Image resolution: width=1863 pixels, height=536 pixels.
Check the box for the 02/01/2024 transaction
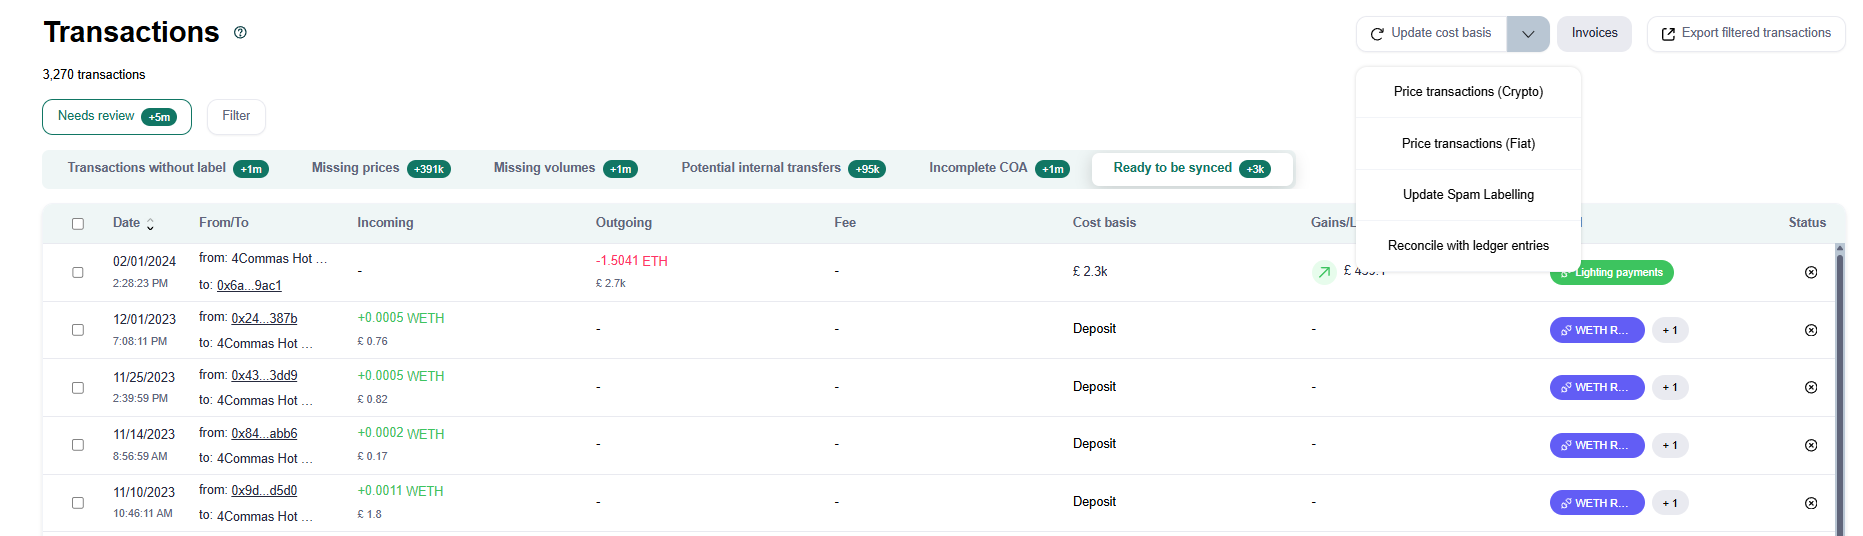point(78,272)
